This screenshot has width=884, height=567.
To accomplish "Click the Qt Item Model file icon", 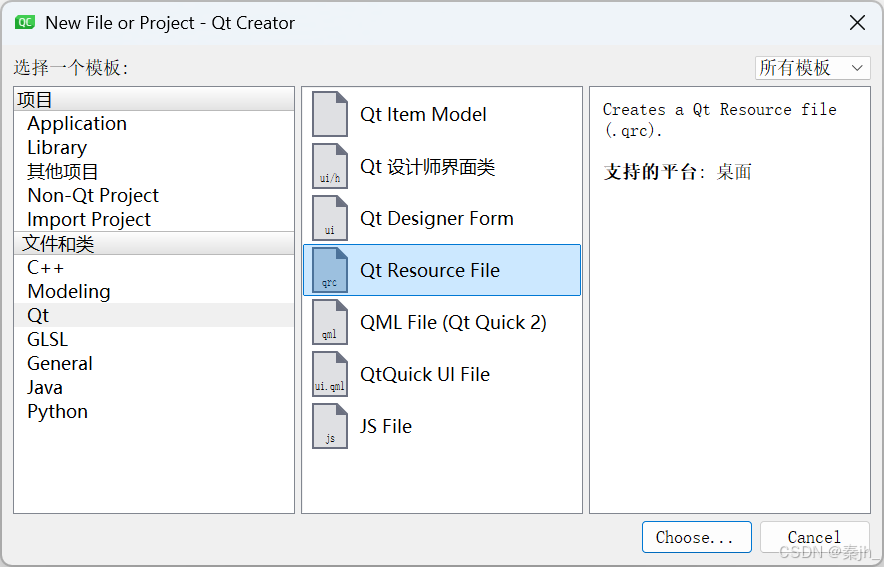I will click(x=330, y=114).
